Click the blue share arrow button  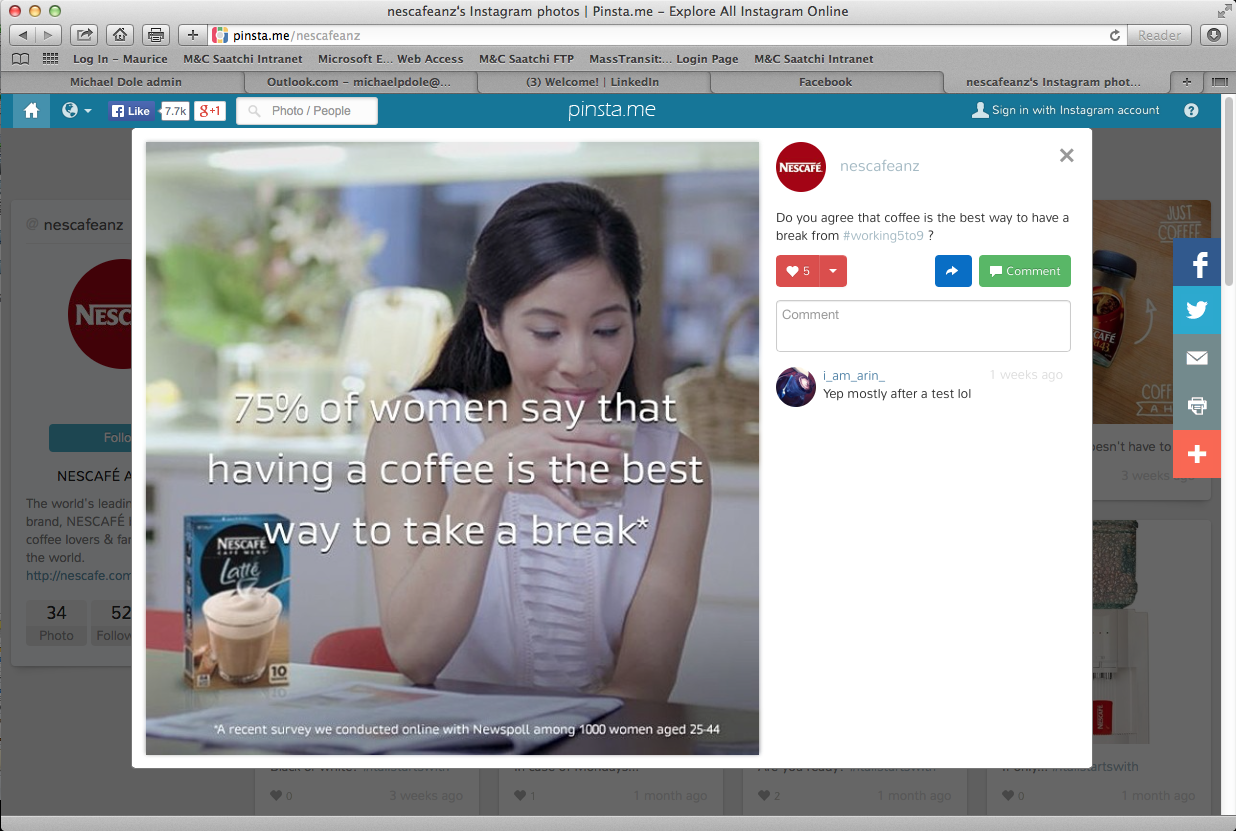coord(953,271)
